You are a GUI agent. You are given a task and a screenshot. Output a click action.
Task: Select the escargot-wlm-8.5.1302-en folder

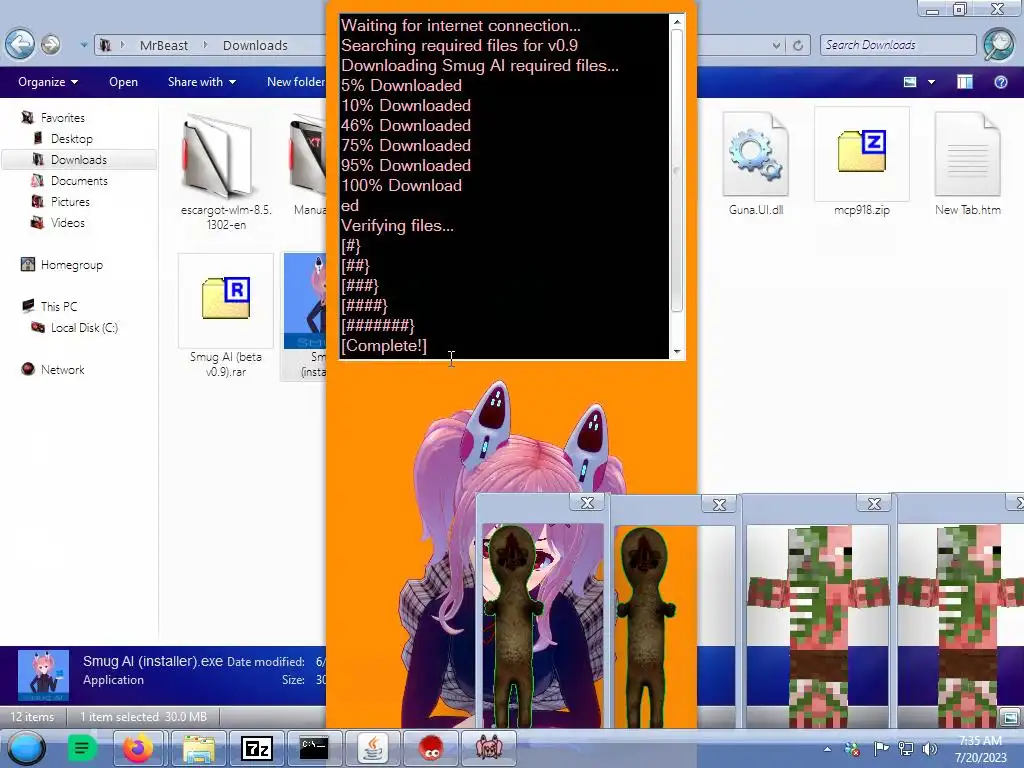pos(226,172)
